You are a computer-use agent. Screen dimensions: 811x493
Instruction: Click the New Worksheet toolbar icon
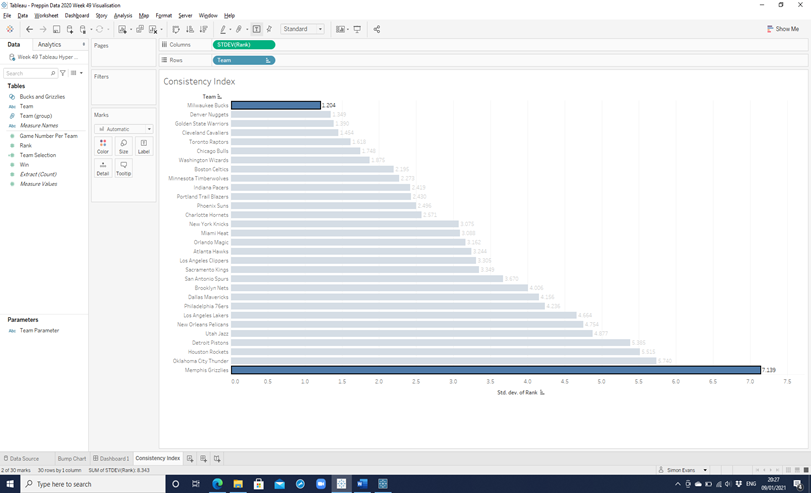click(x=122, y=29)
